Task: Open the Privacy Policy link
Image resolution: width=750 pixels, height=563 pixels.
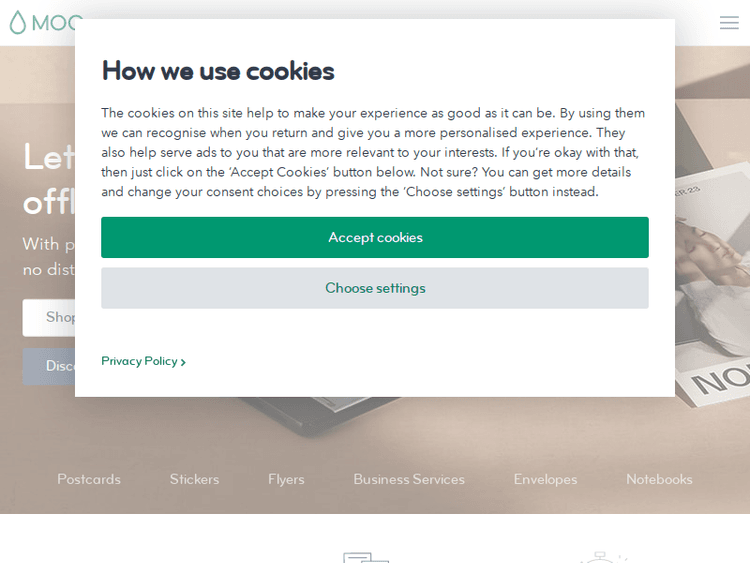Action: [x=139, y=361]
